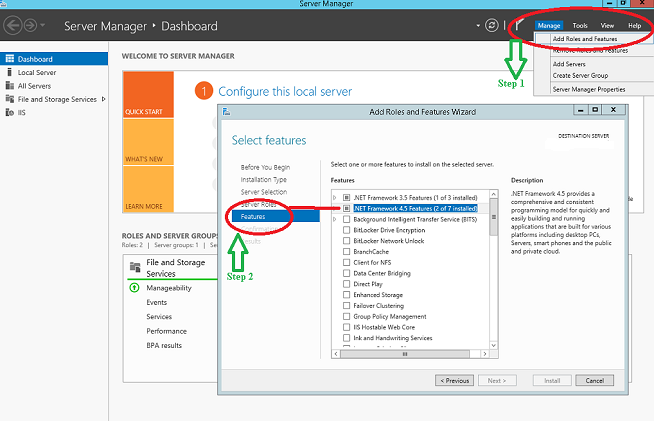Open the Tools menu

pos(580,25)
